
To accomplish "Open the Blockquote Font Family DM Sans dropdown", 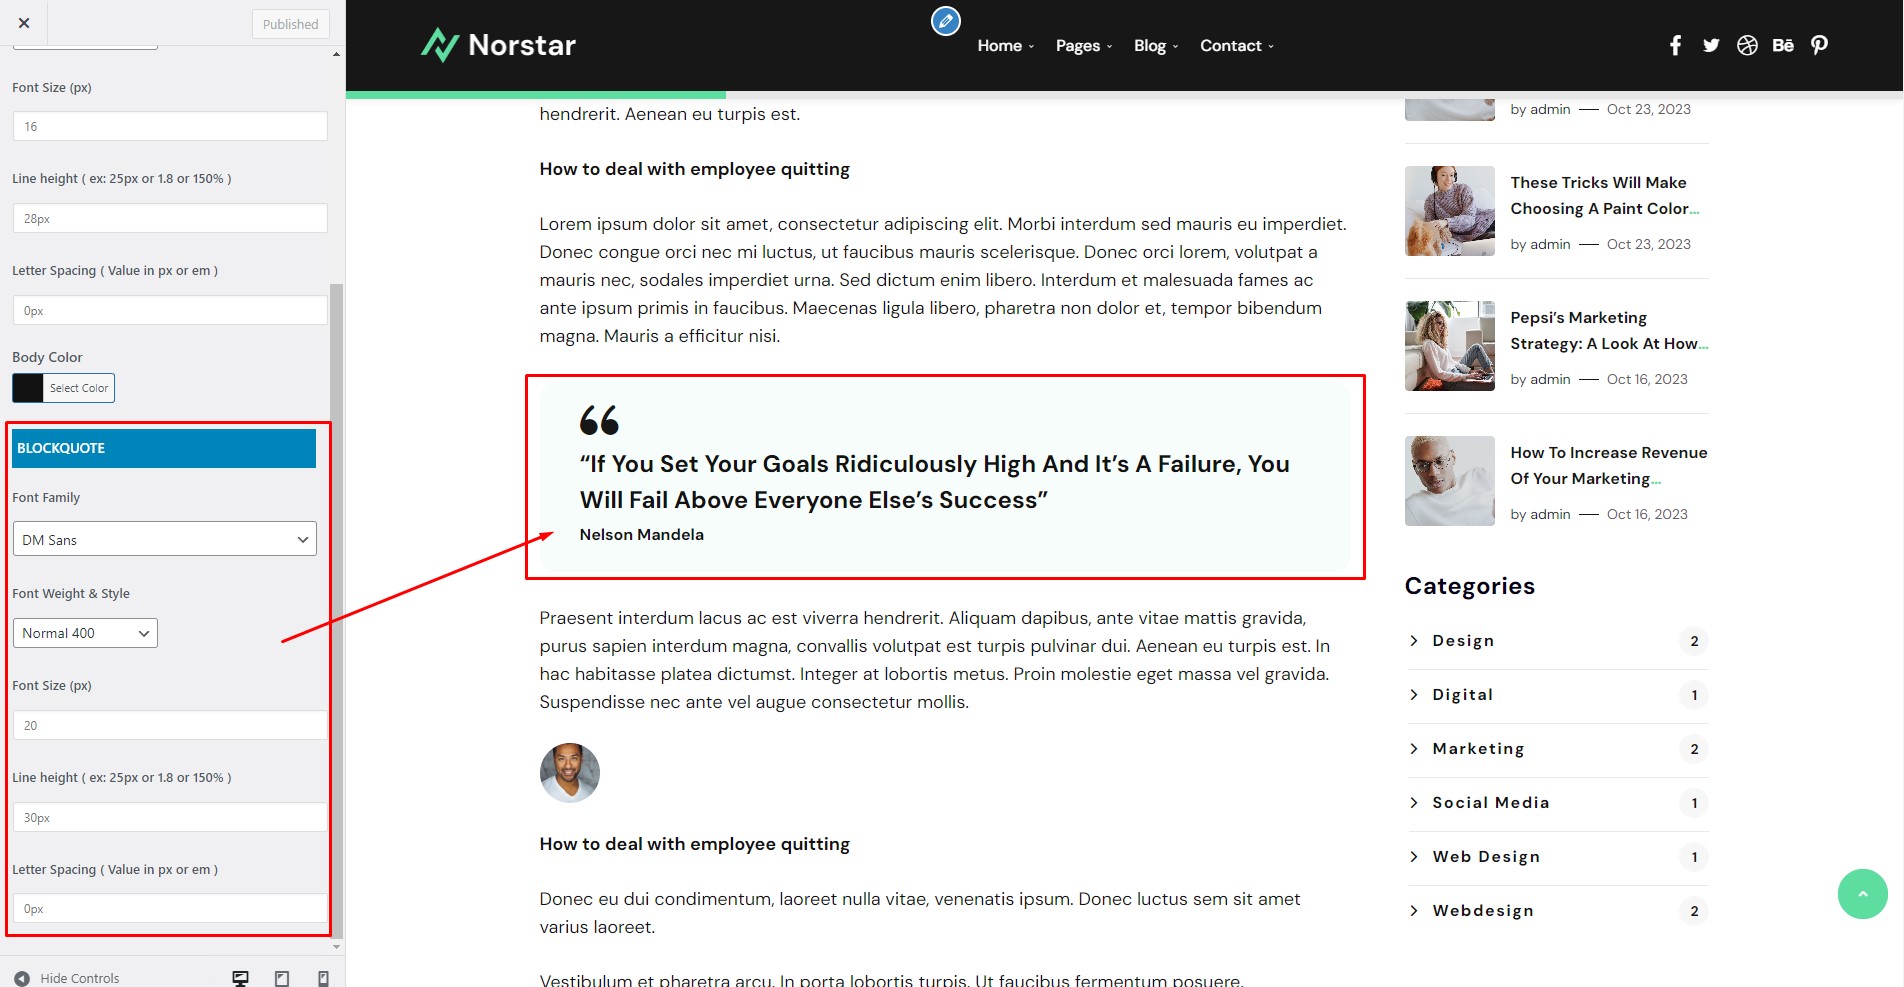I will [165, 539].
